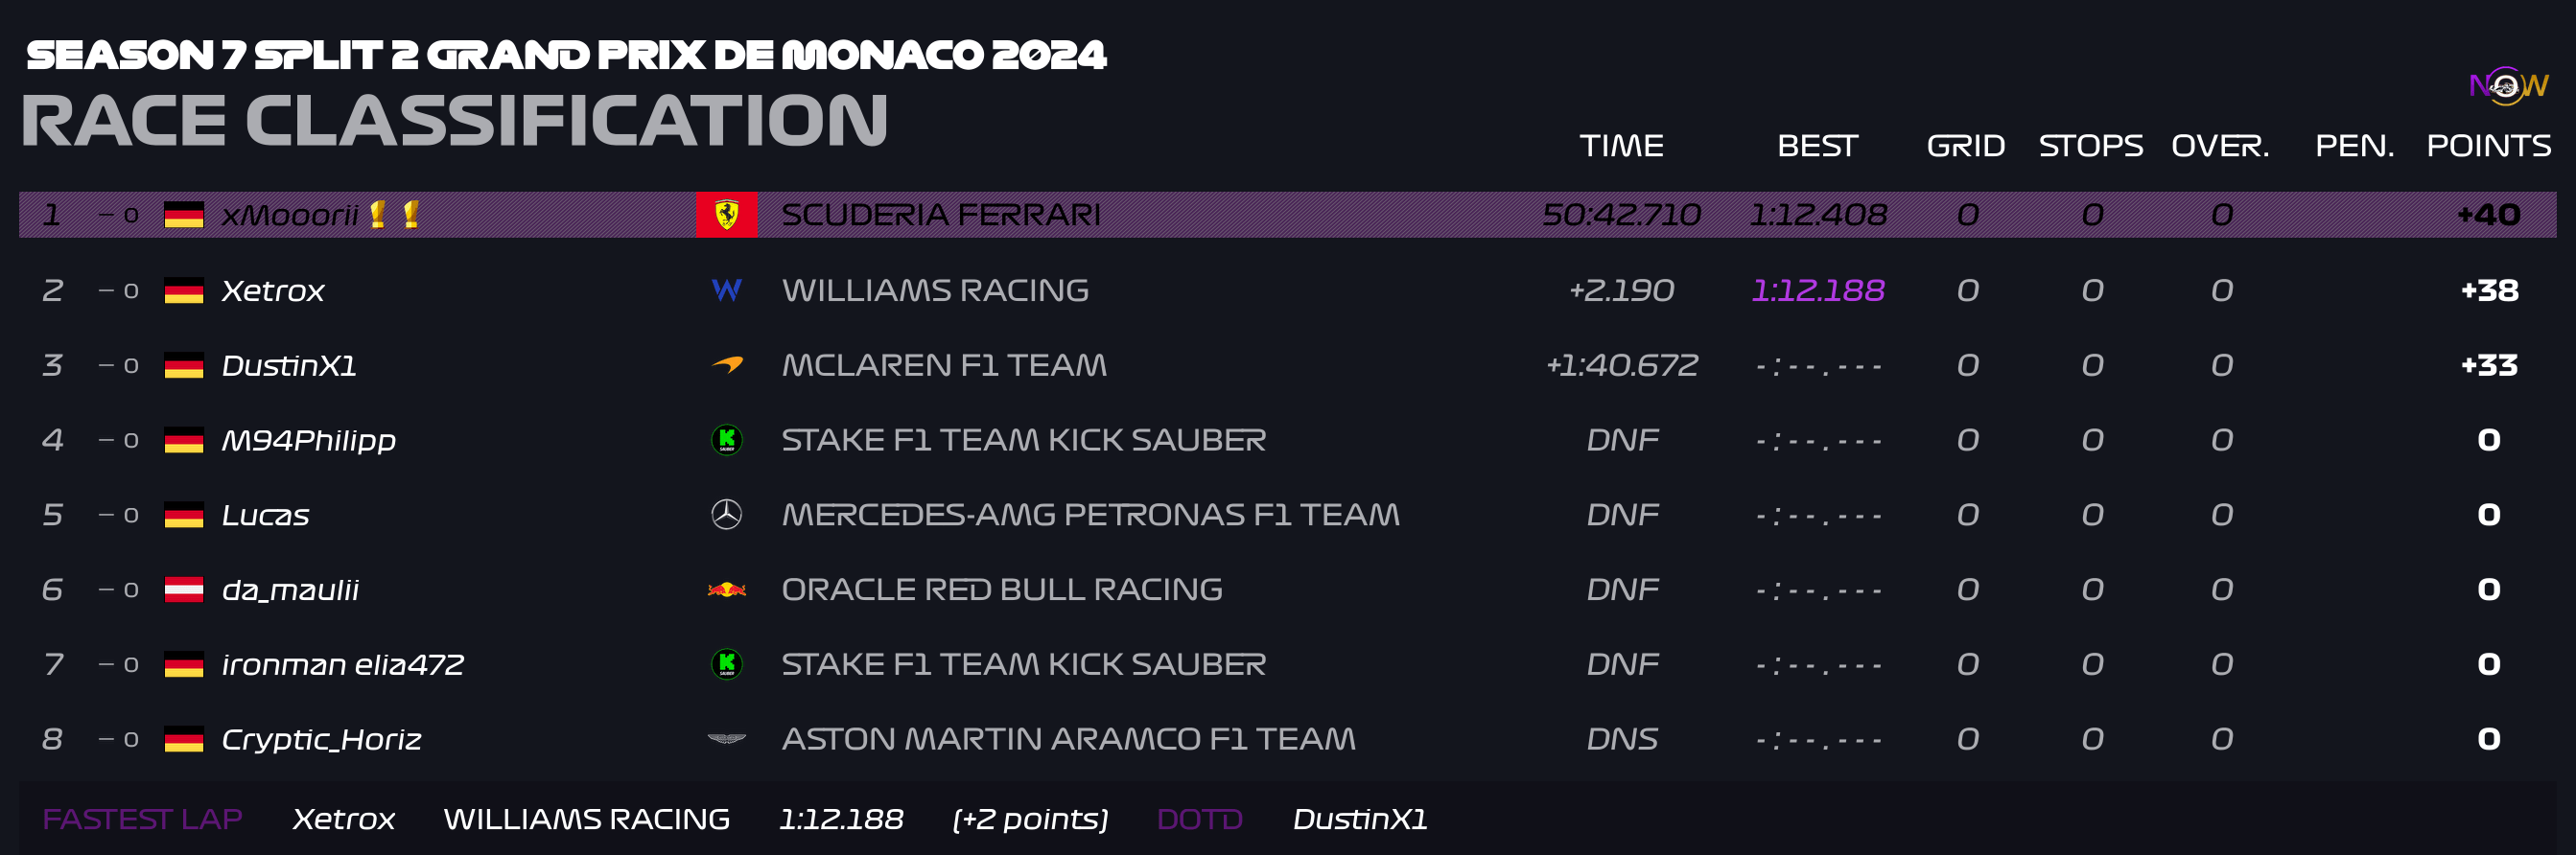Select the POINTS column header
The image size is (2576, 855).
point(2488,146)
